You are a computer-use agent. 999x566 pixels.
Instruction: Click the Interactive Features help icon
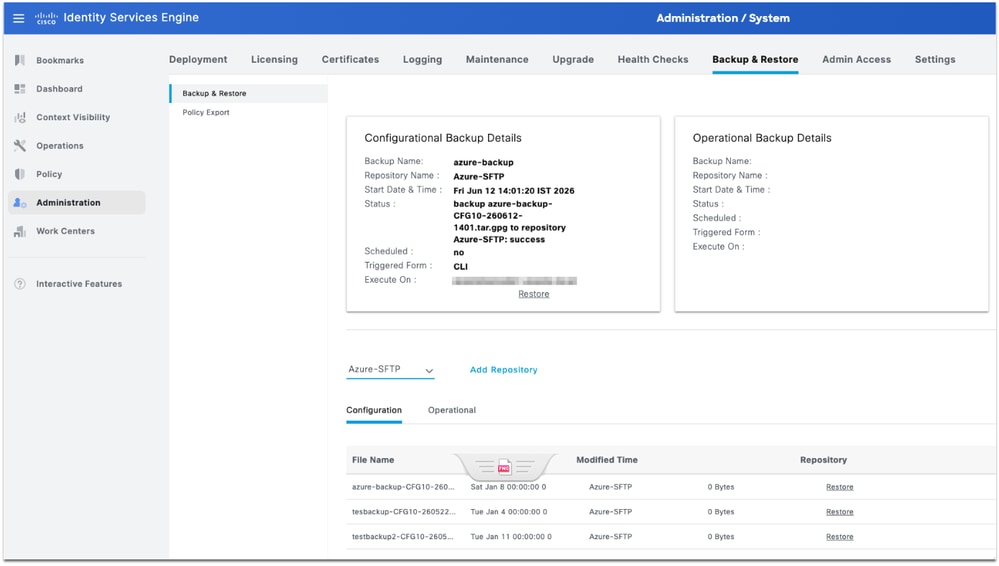point(20,284)
